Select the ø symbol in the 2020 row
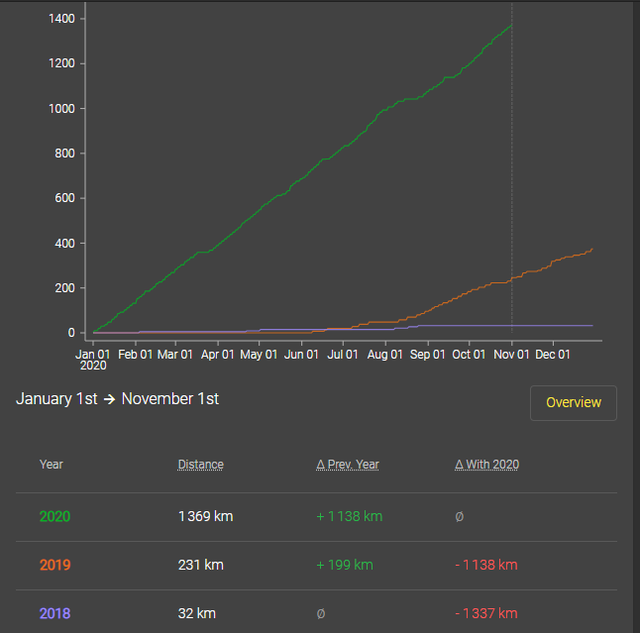The width and height of the screenshot is (640, 633). pyautogui.click(x=459, y=517)
